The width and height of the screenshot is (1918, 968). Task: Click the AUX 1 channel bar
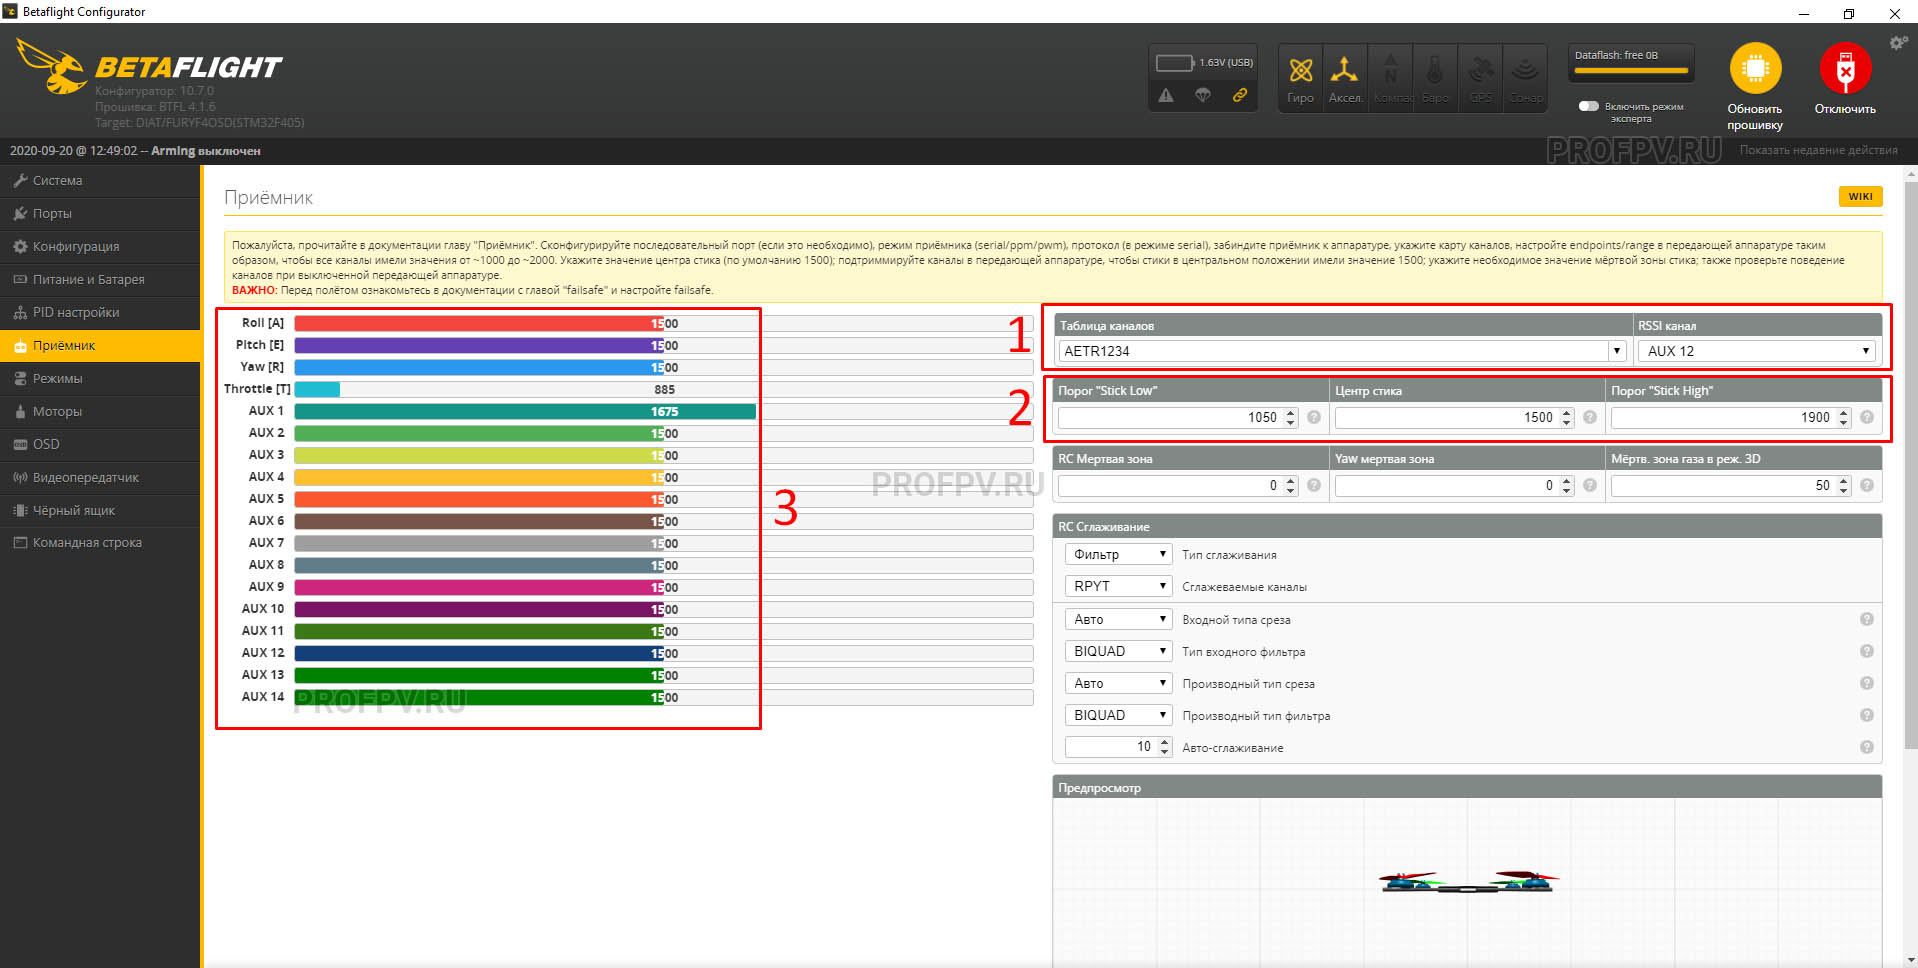[663, 412]
